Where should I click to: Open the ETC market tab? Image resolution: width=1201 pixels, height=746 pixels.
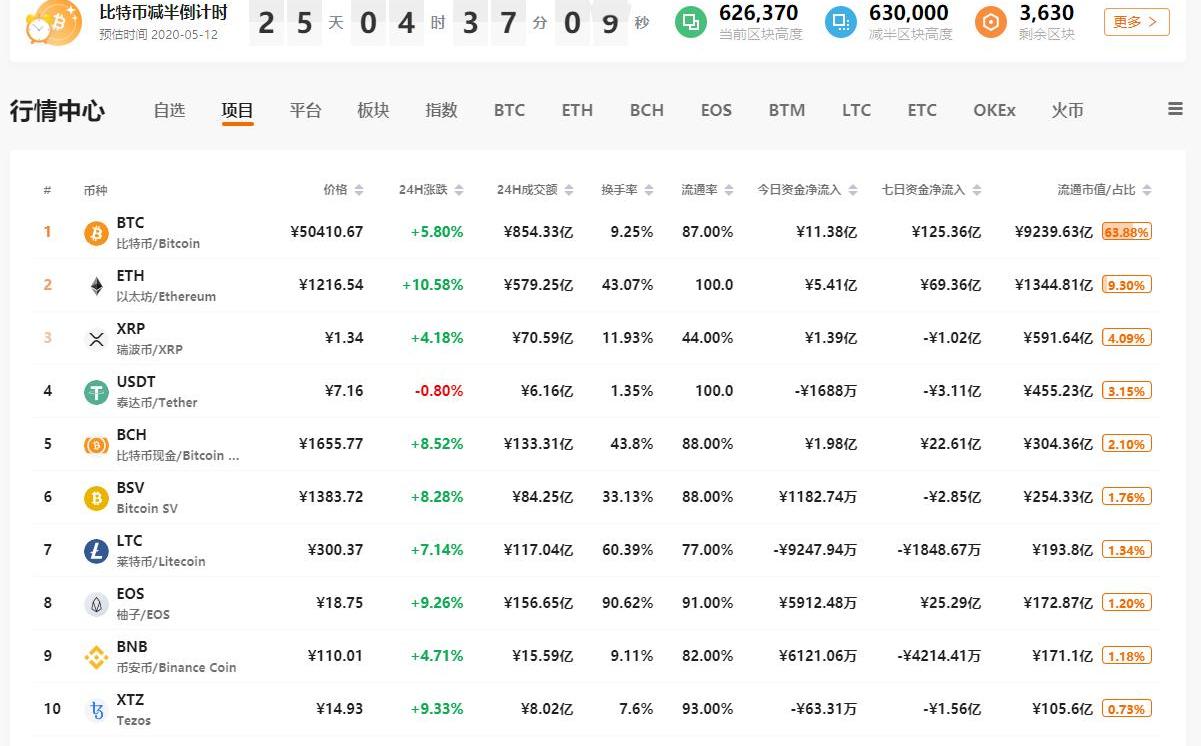pyautogui.click(x=922, y=110)
